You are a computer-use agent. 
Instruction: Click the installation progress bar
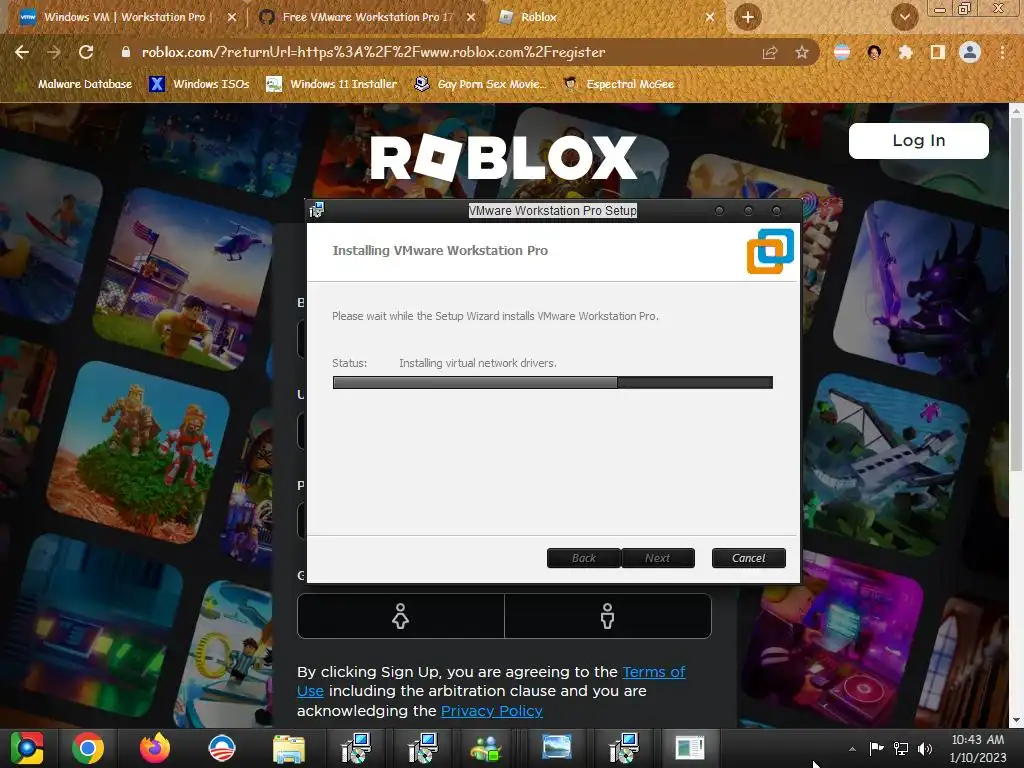552,383
